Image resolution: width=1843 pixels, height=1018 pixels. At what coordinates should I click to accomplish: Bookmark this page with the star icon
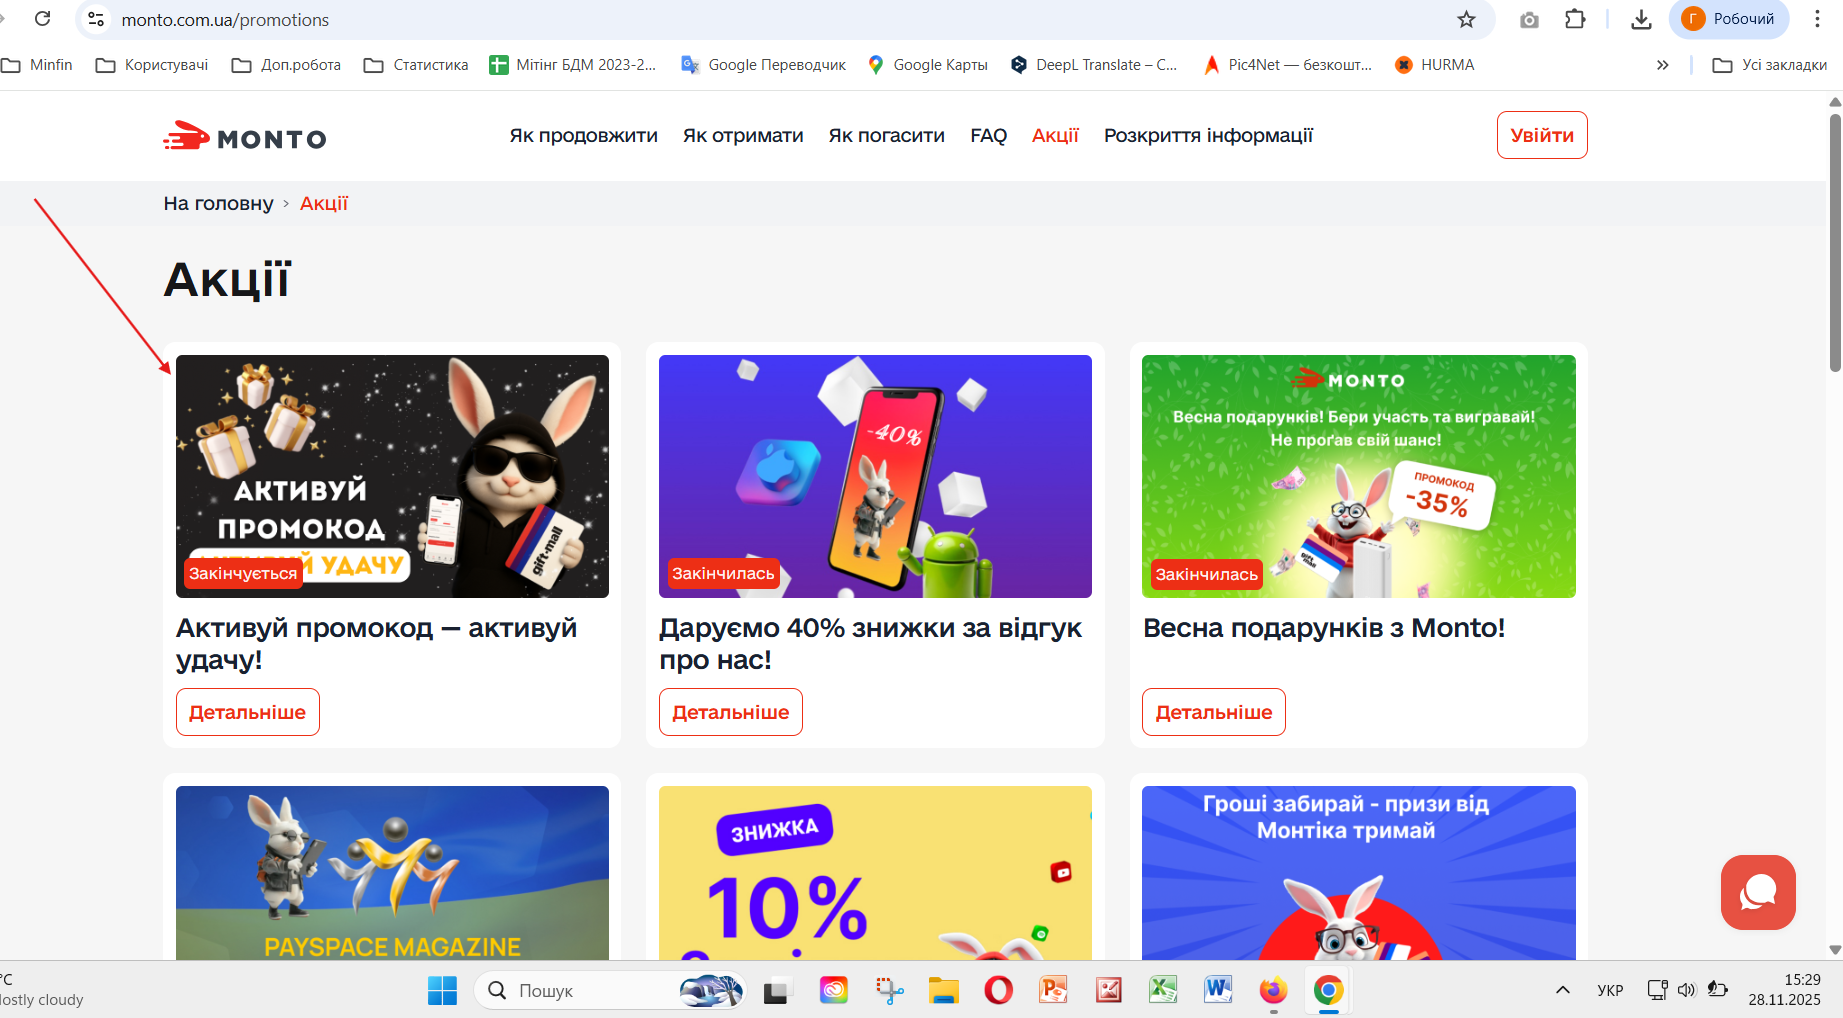click(1466, 19)
